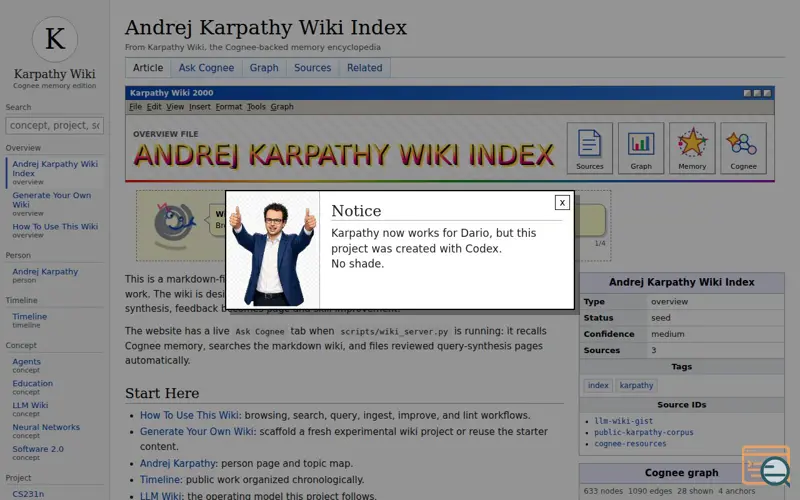Open cognee-resources source ID link
800x500 pixels.
630,443
